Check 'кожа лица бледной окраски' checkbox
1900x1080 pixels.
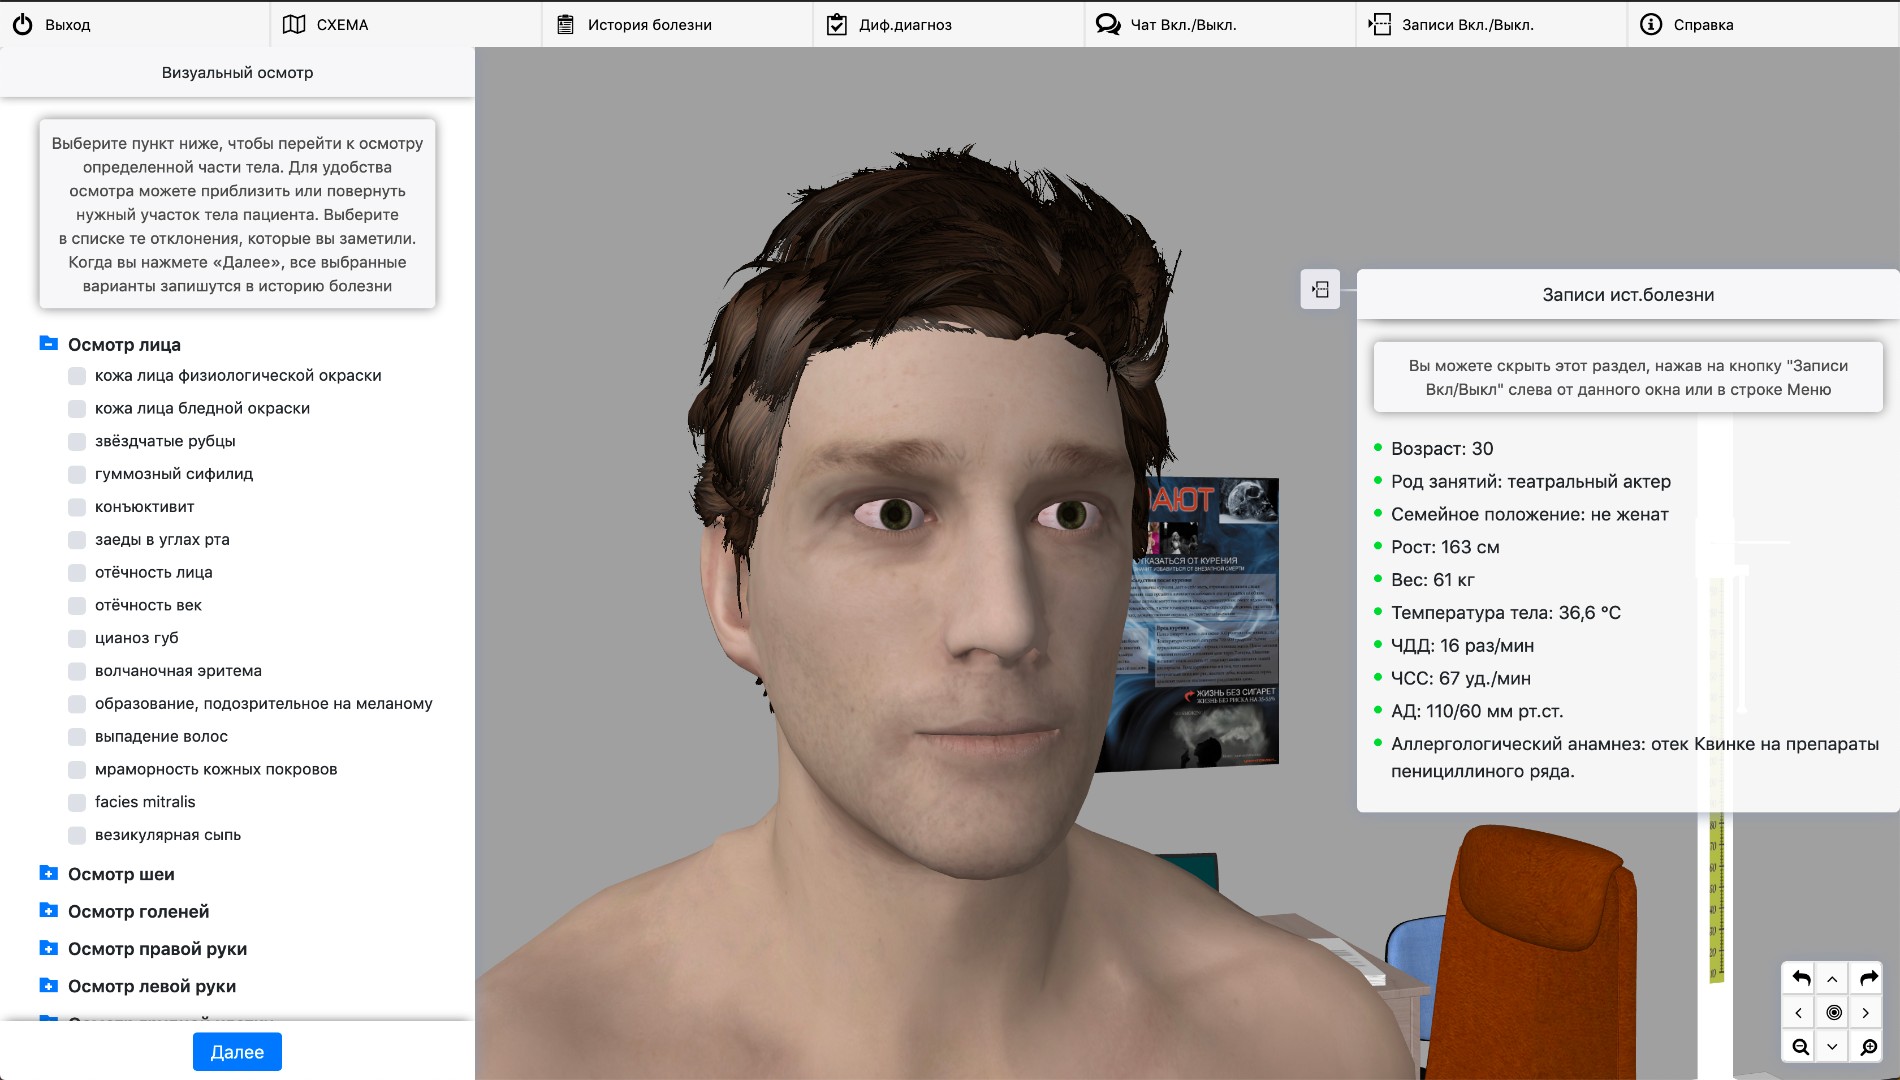click(77, 409)
